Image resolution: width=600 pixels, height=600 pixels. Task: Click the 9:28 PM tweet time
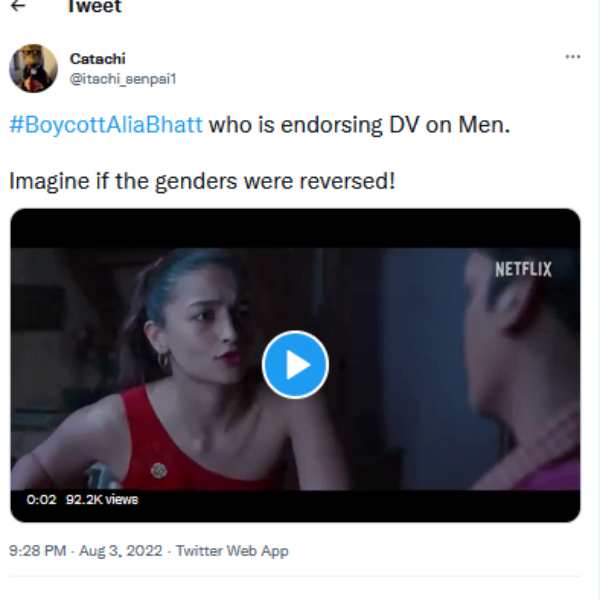tap(38, 551)
